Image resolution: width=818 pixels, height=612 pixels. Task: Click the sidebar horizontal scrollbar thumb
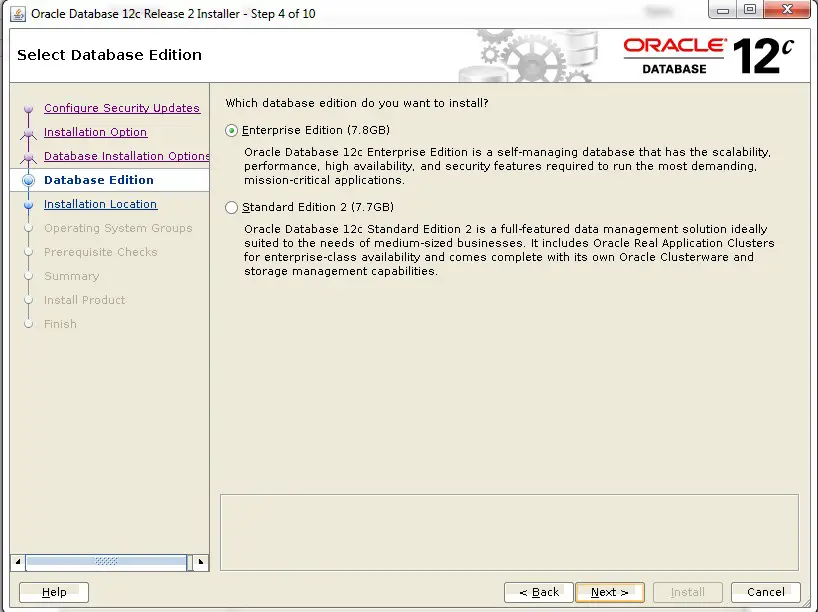coord(106,562)
